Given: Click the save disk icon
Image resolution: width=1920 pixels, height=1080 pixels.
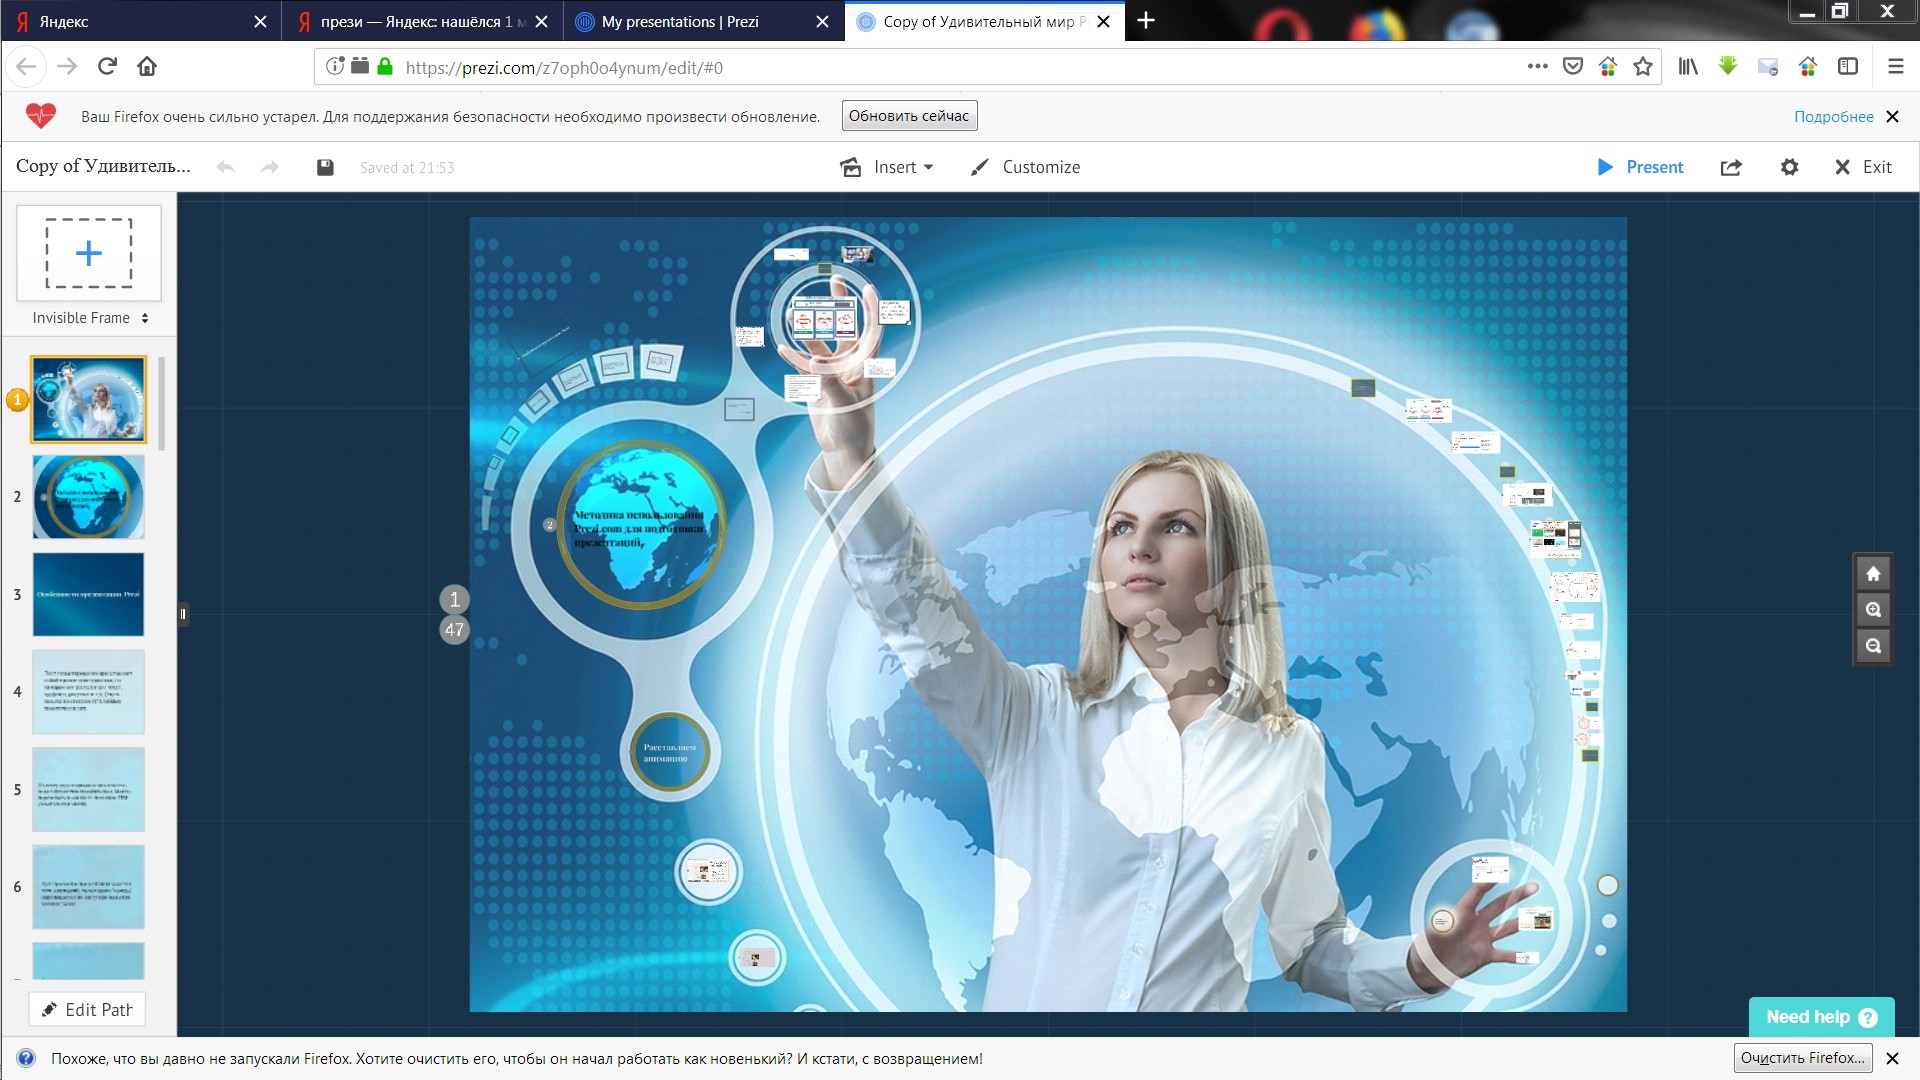Looking at the screenshot, I should tap(325, 167).
